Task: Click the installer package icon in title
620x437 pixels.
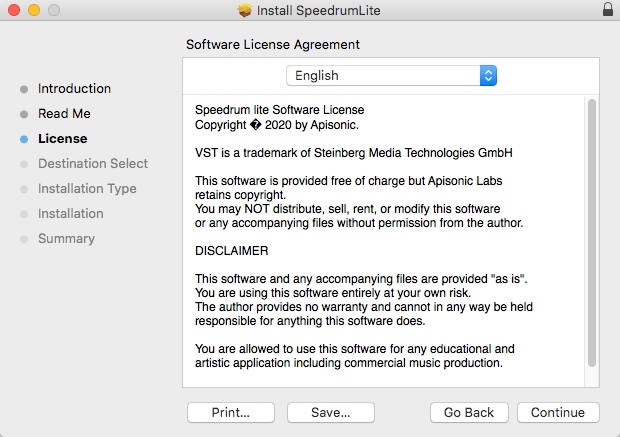Action: click(245, 10)
